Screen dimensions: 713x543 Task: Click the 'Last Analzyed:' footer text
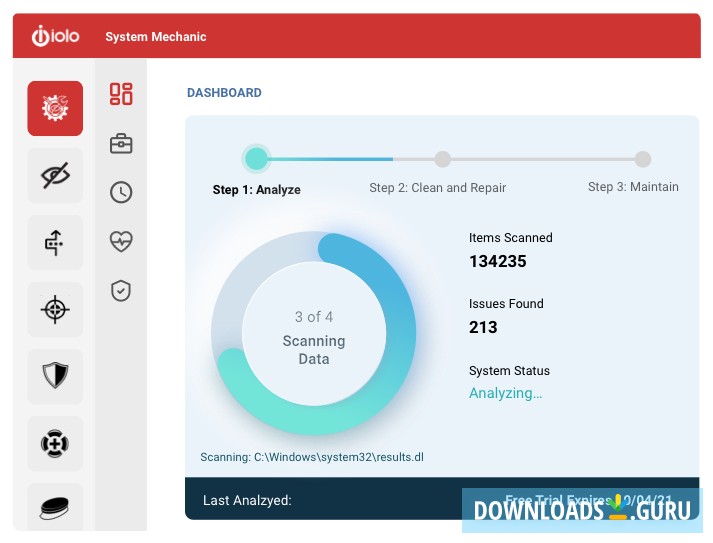point(247,500)
